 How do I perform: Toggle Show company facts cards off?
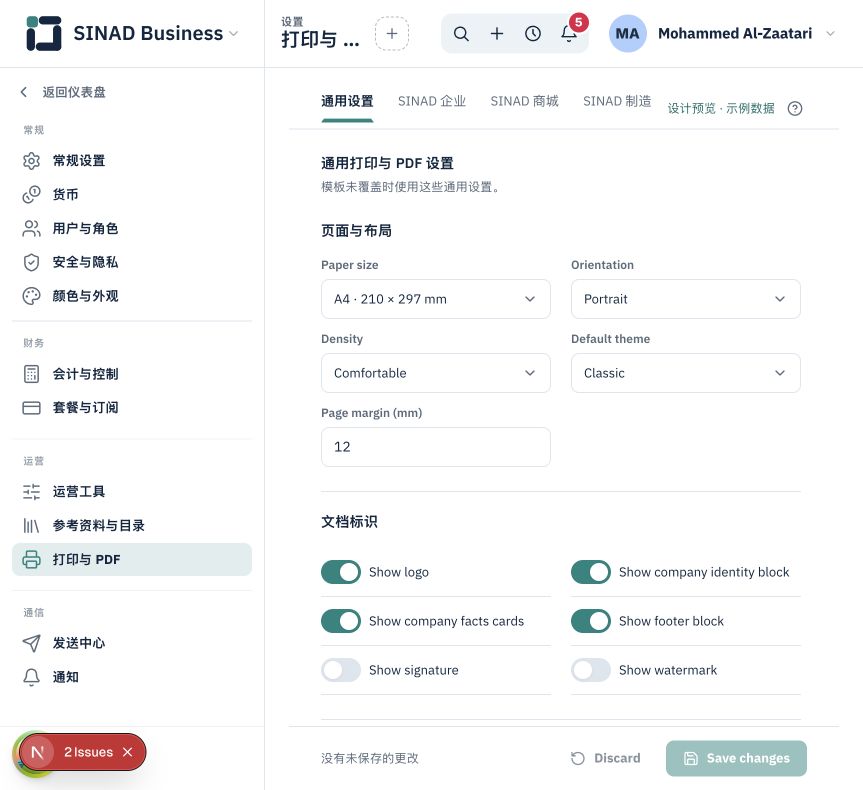341,621
